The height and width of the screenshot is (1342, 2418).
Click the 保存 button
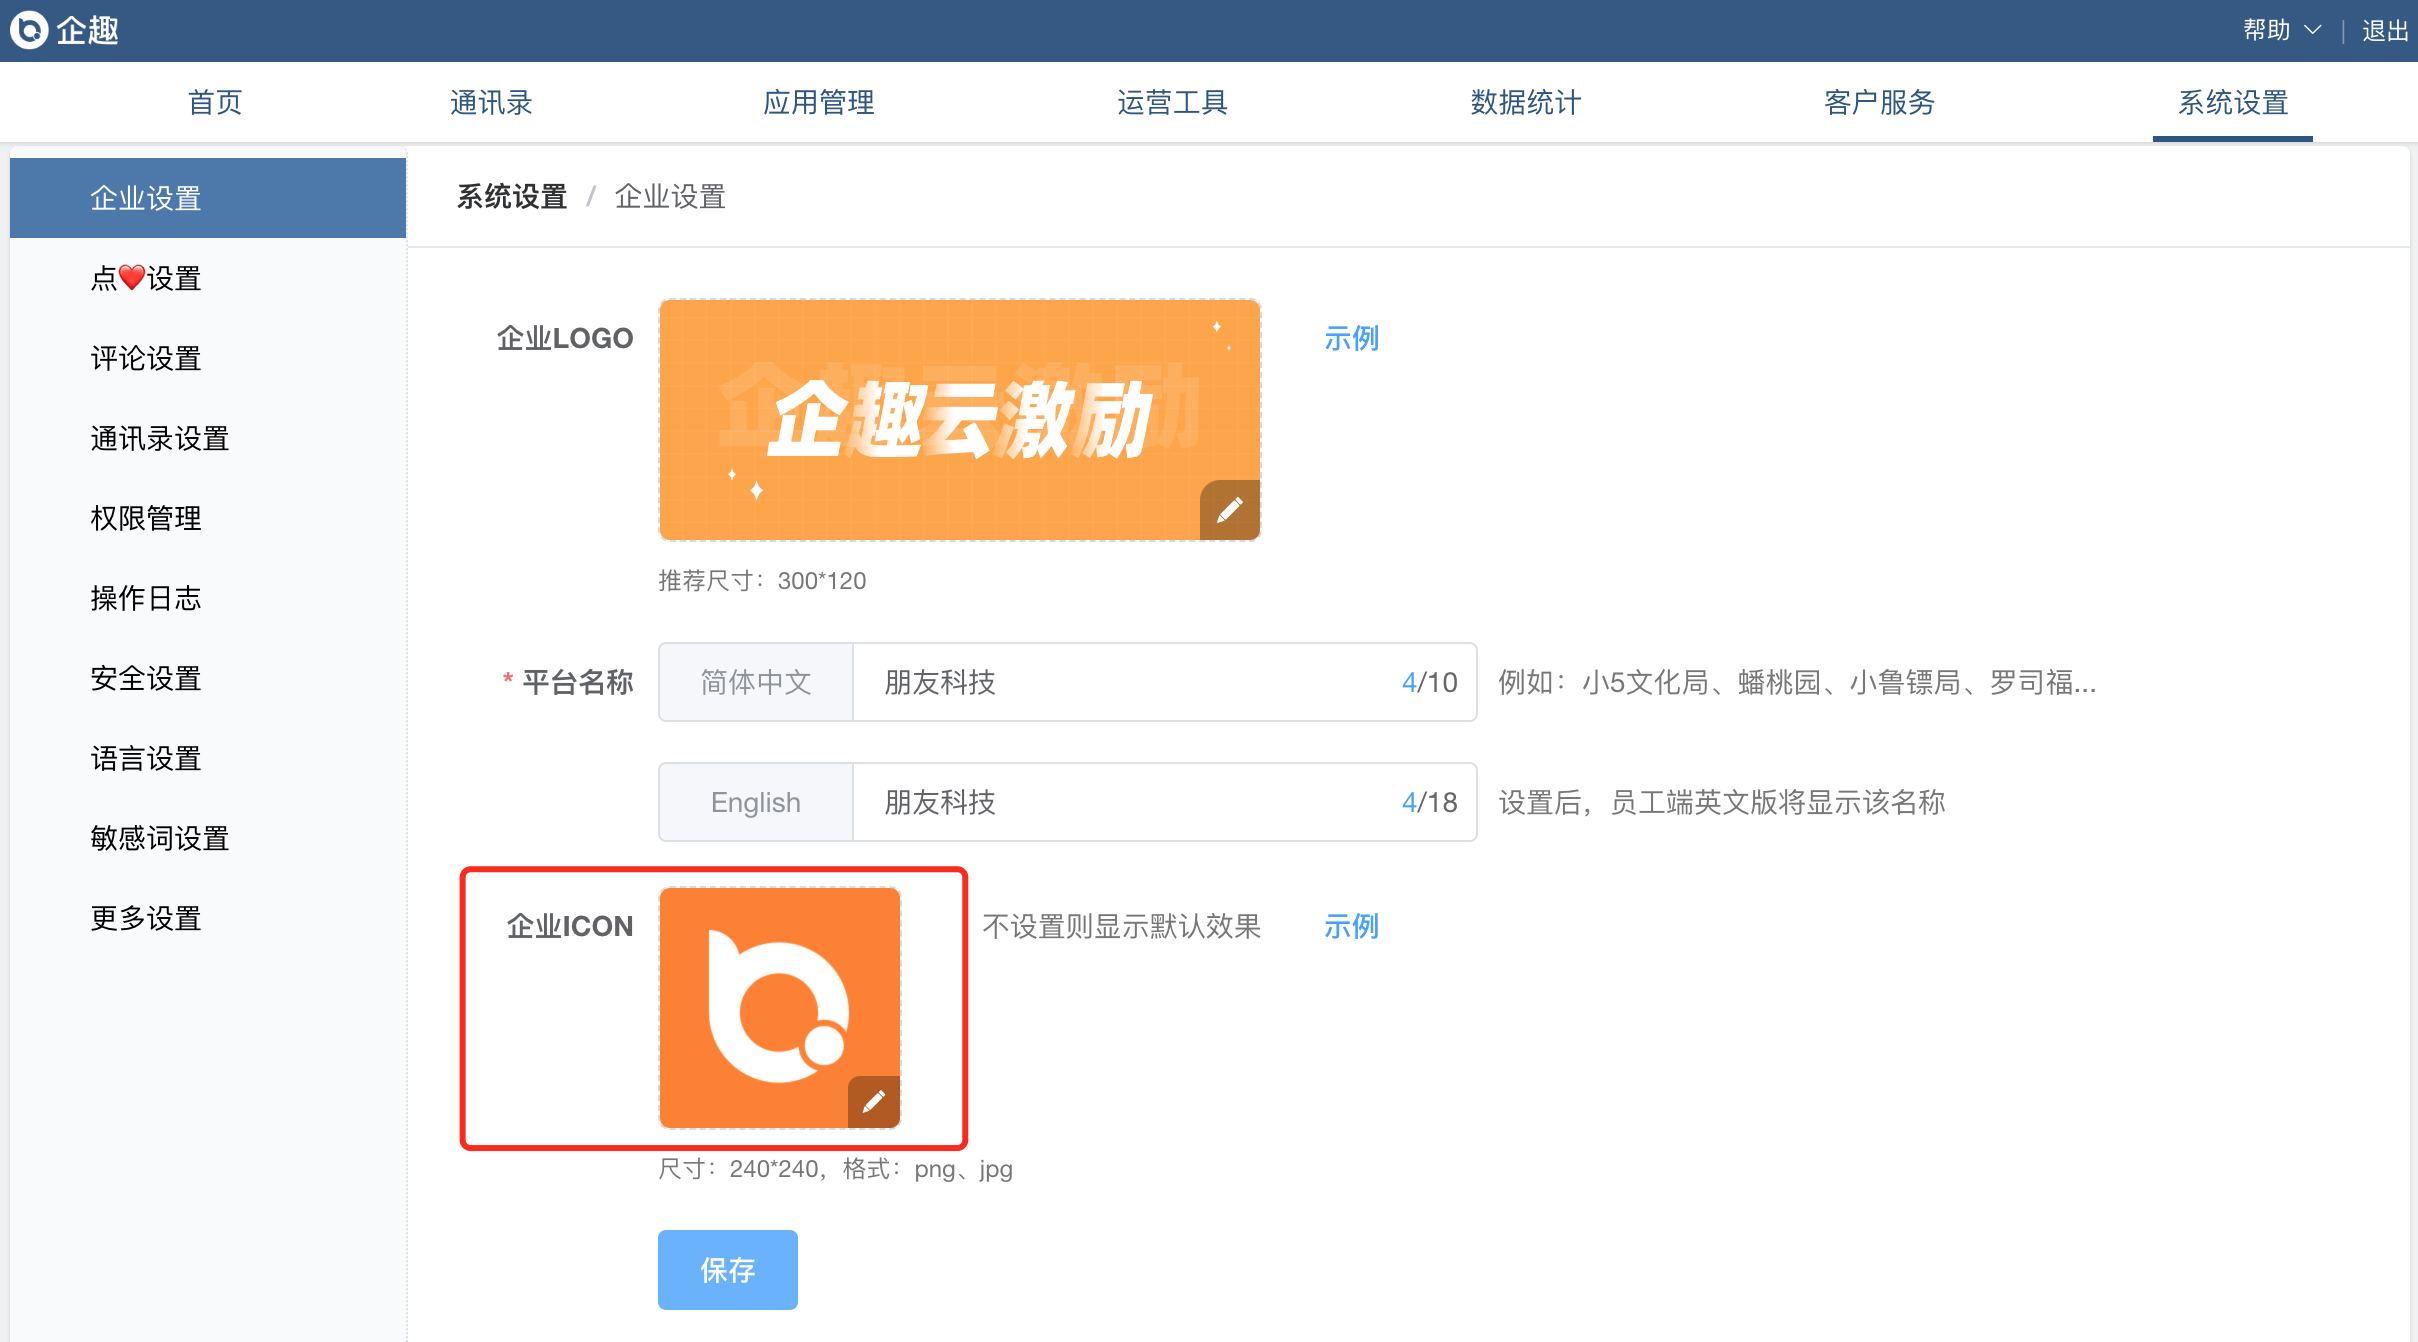click(727, 1269)
